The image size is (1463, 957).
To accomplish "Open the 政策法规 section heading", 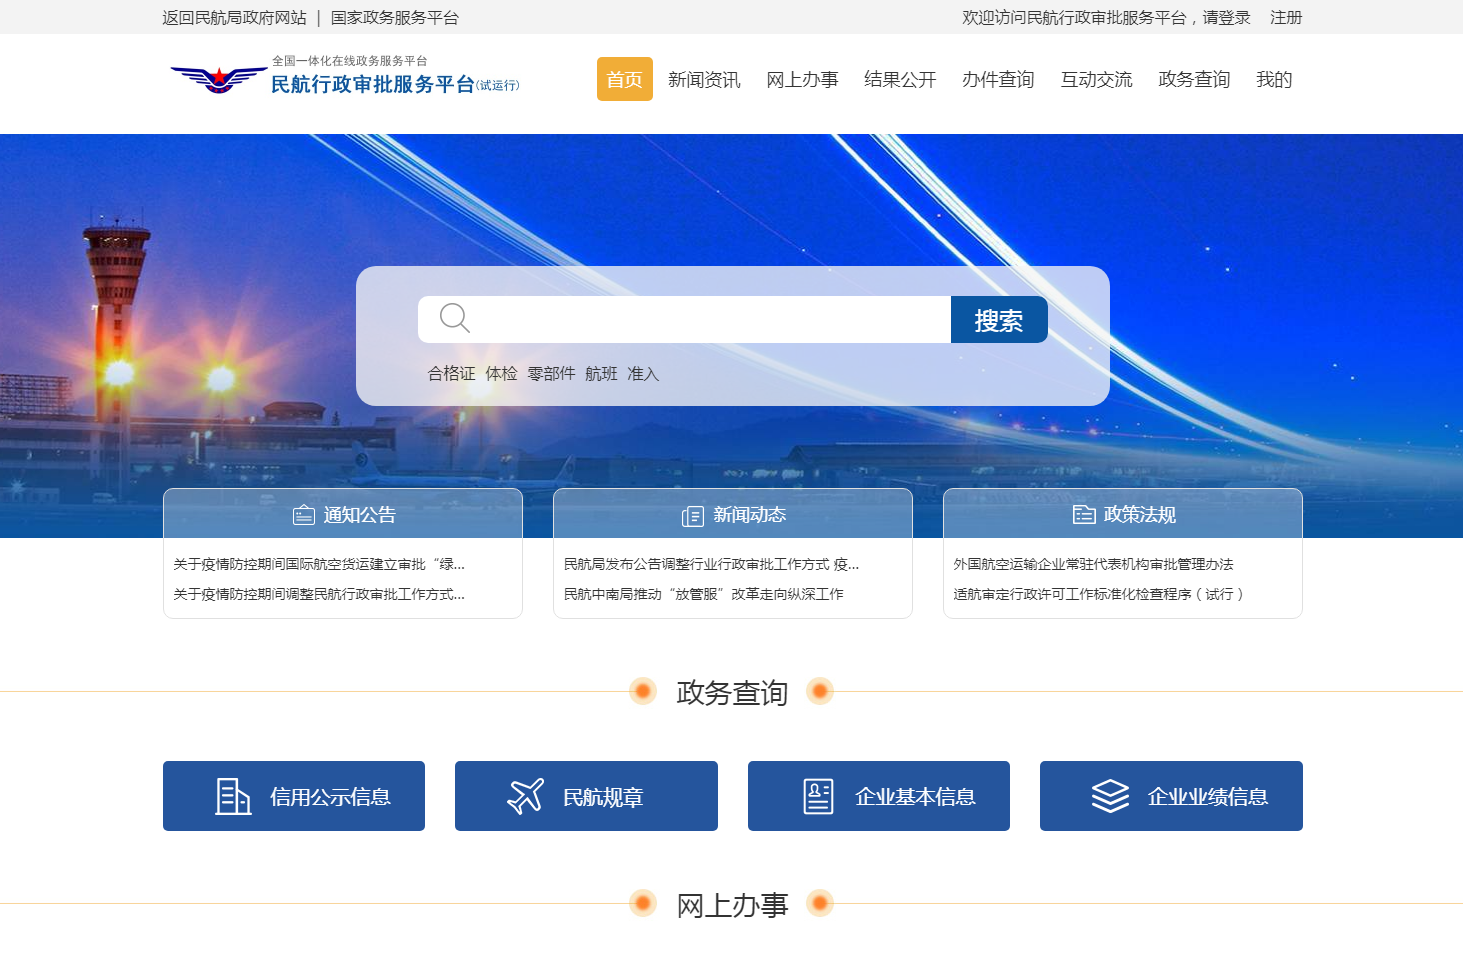I will (1140, 515).
